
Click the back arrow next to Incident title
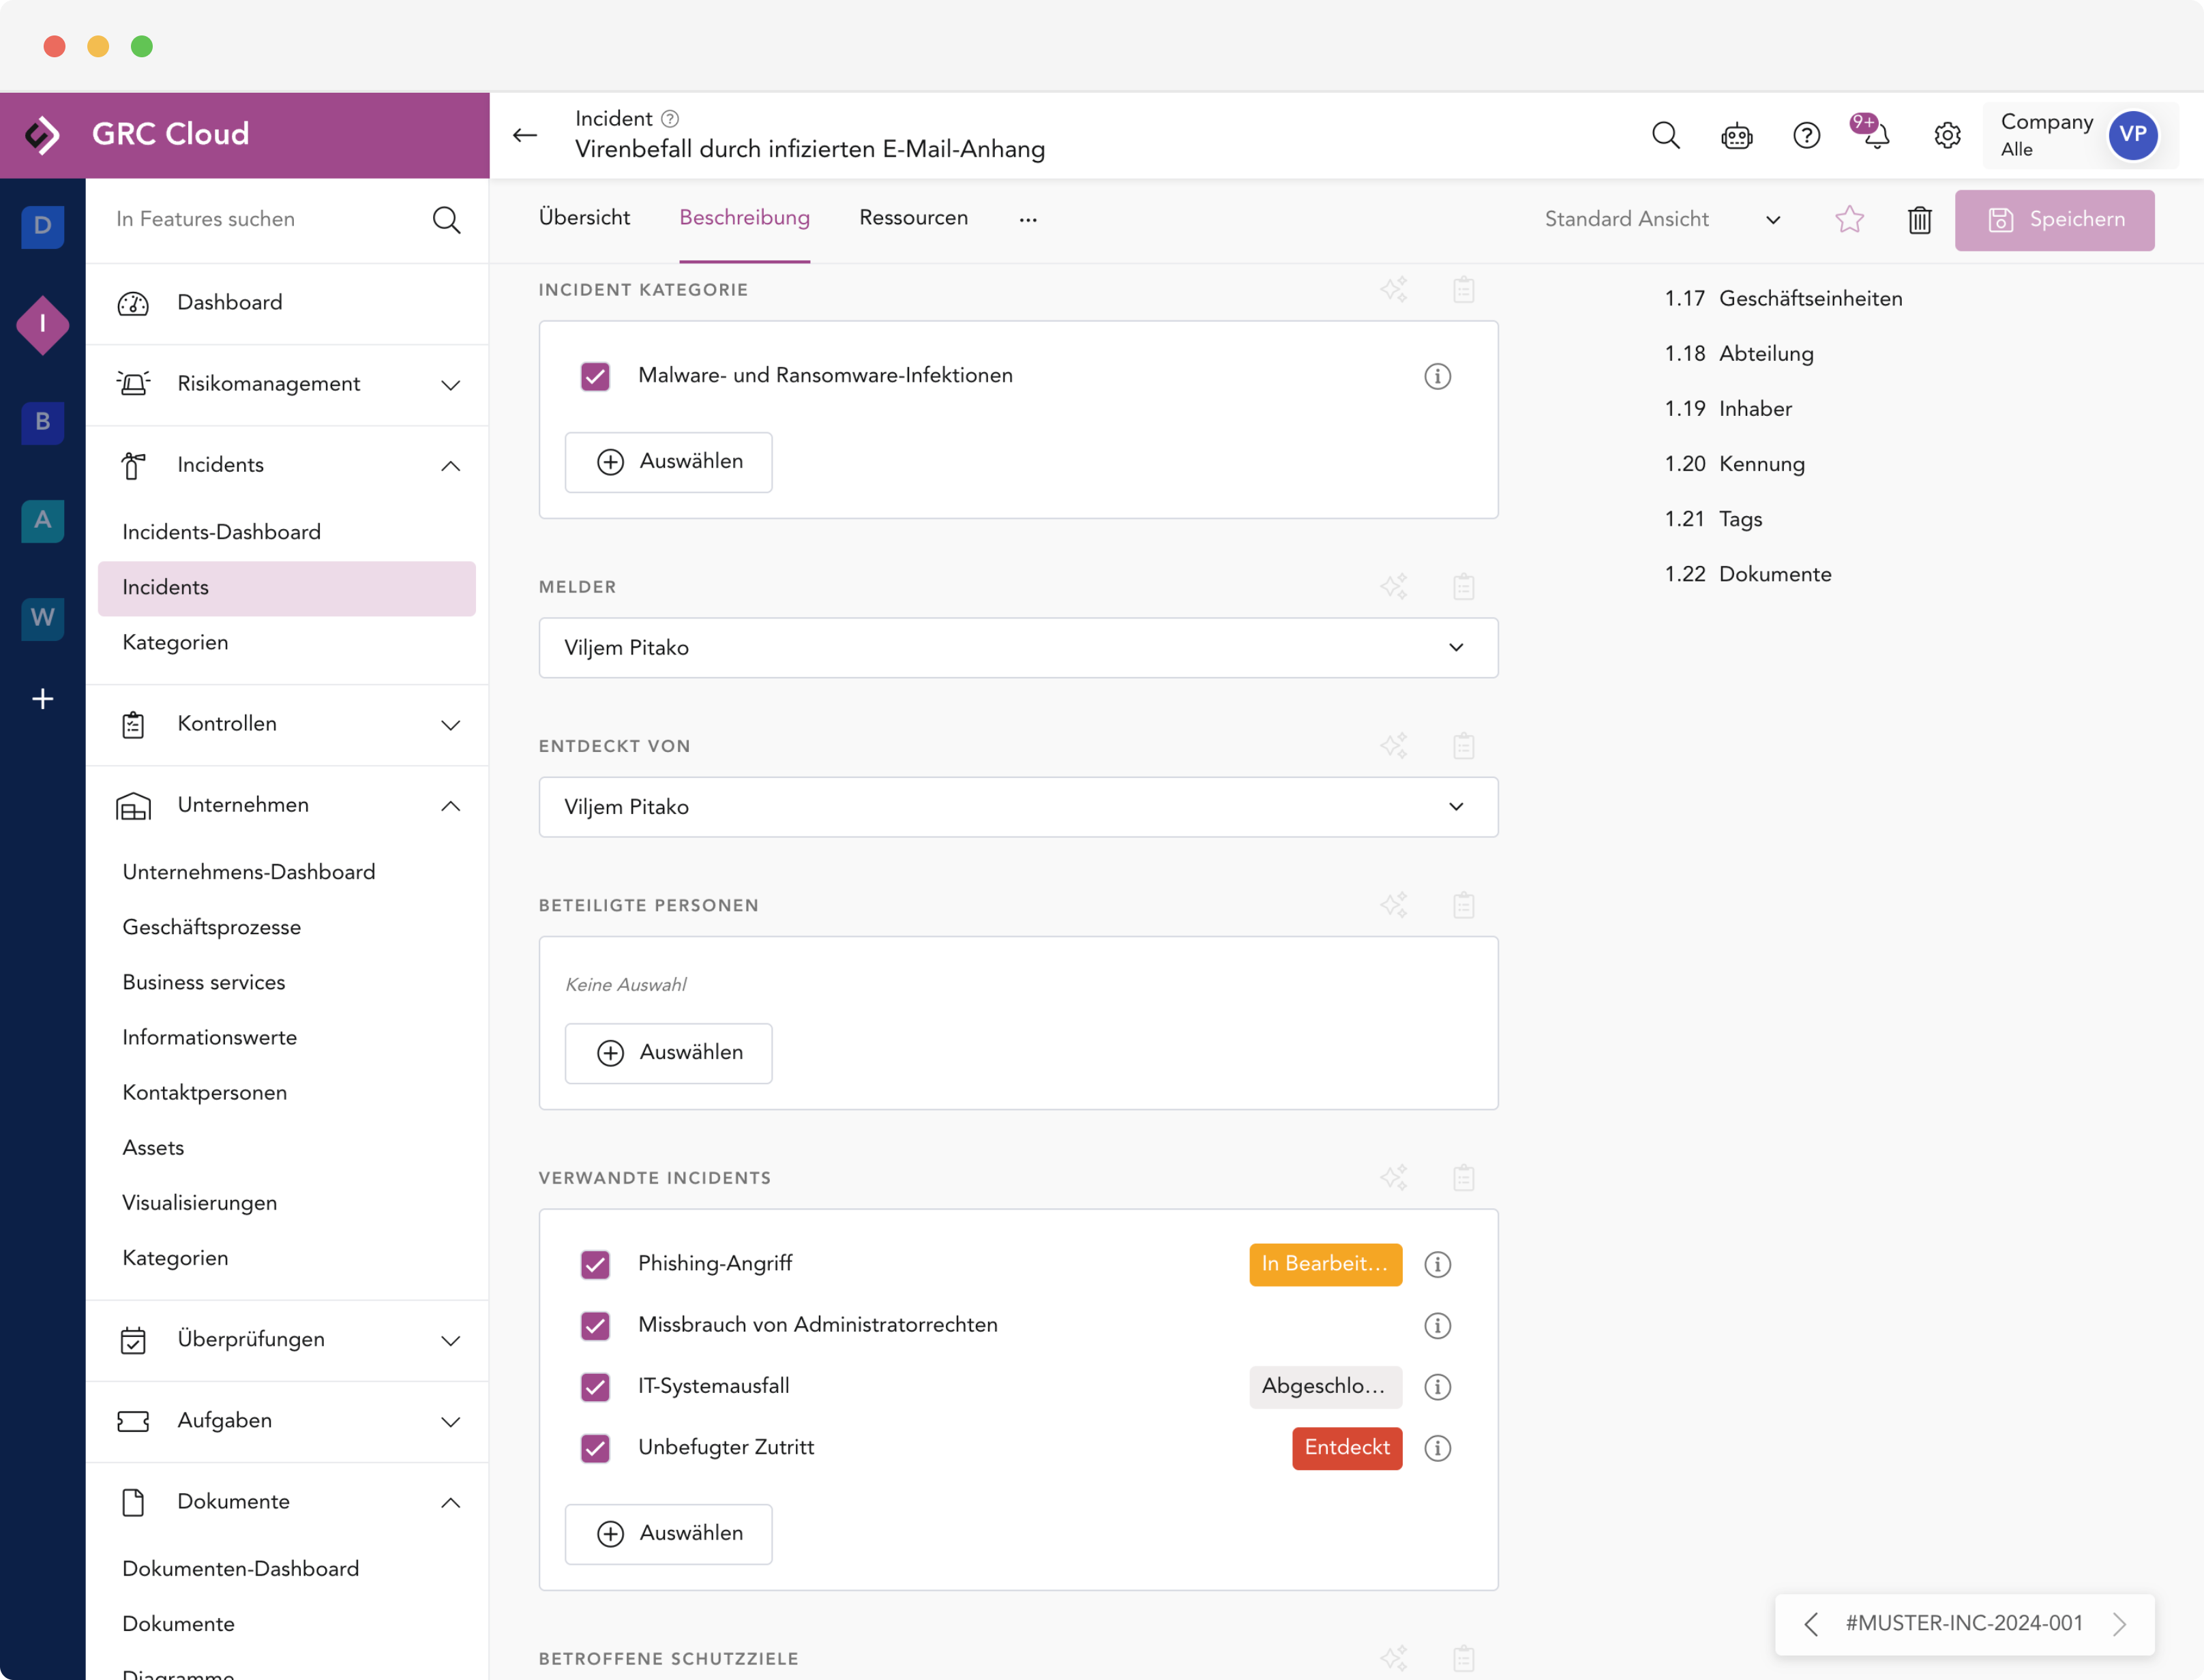tap(525, 135)
